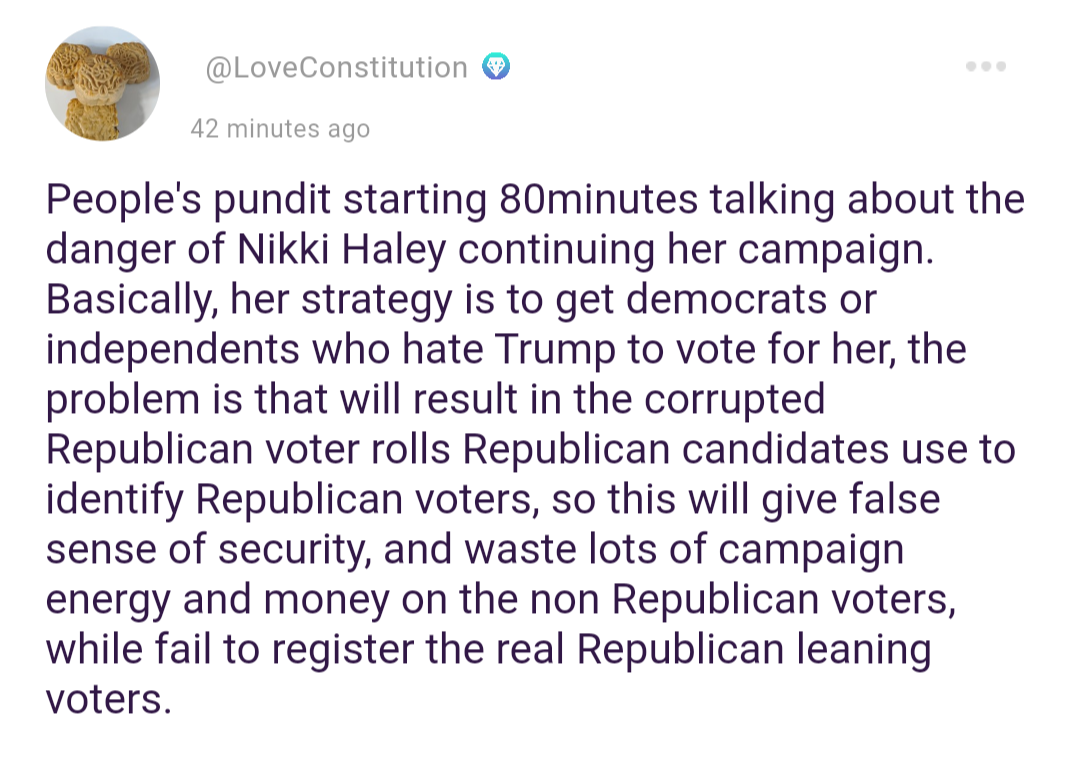Click the word 'Trump' in the post
Image resolution: width=1080 pixels, height=774 pixels.
point(554,350)
